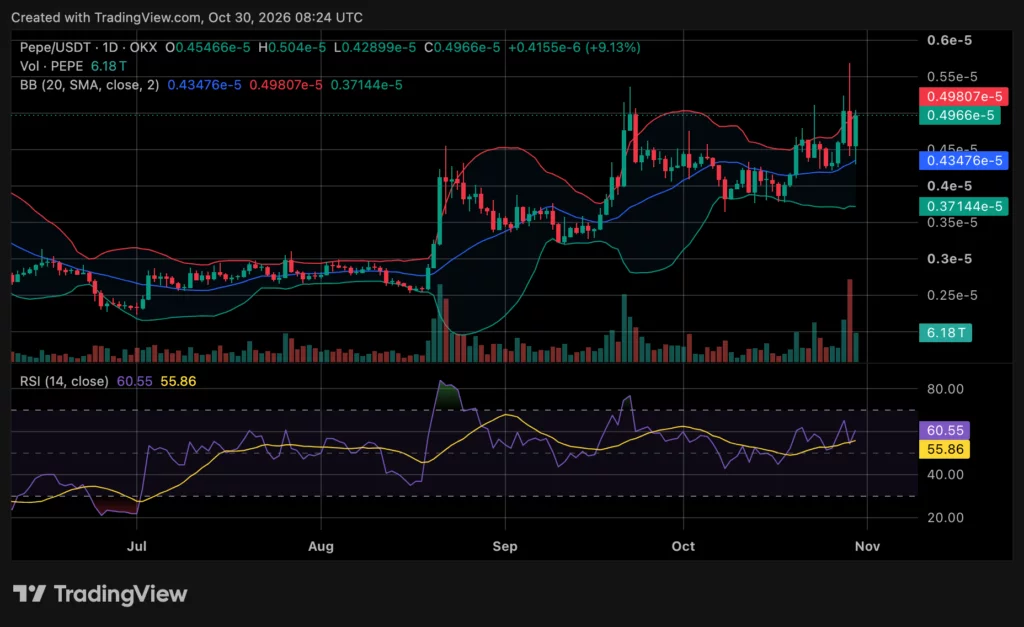Image resolution: width=1024 pixels, height=627 pixels.
Task: Click the yellow 55.86 RSI axis tag
Action: point(944,449)
